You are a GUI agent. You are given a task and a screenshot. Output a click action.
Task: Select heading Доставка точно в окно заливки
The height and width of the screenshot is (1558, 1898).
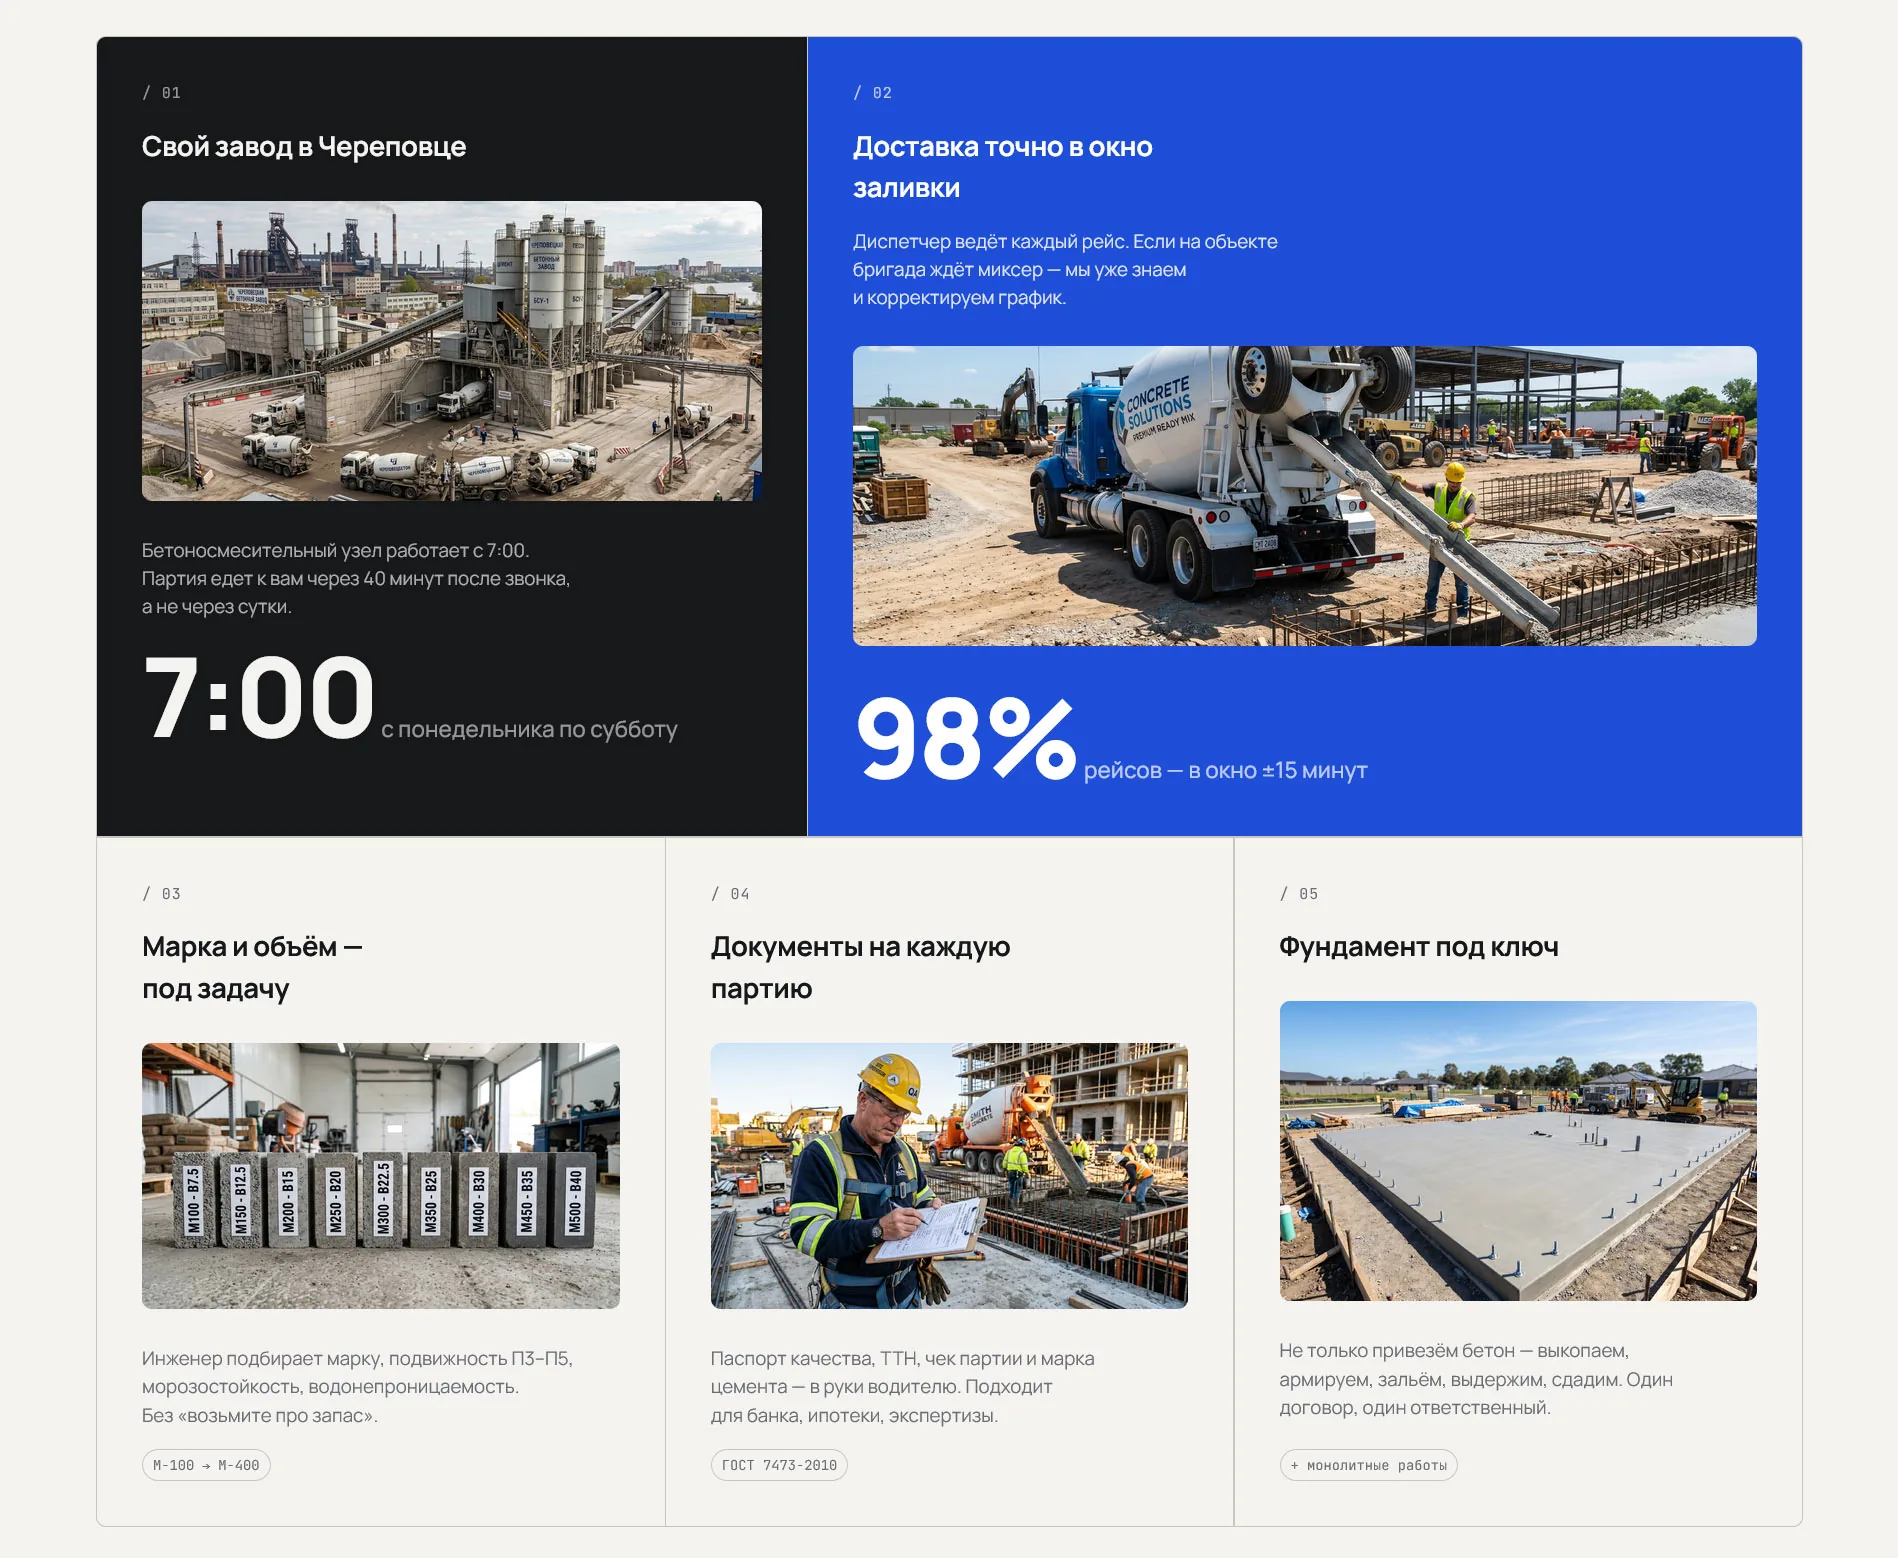click(x=1003, y=167)
